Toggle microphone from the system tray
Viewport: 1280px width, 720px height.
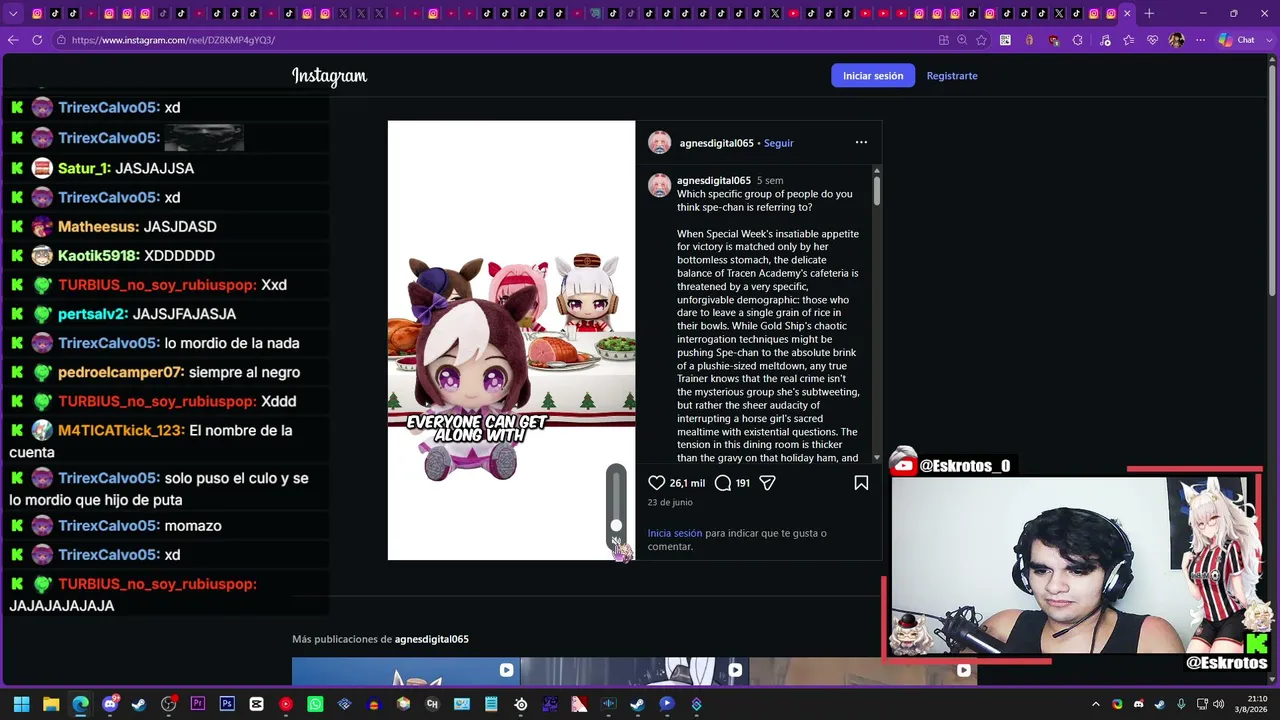pos(1181,704)
